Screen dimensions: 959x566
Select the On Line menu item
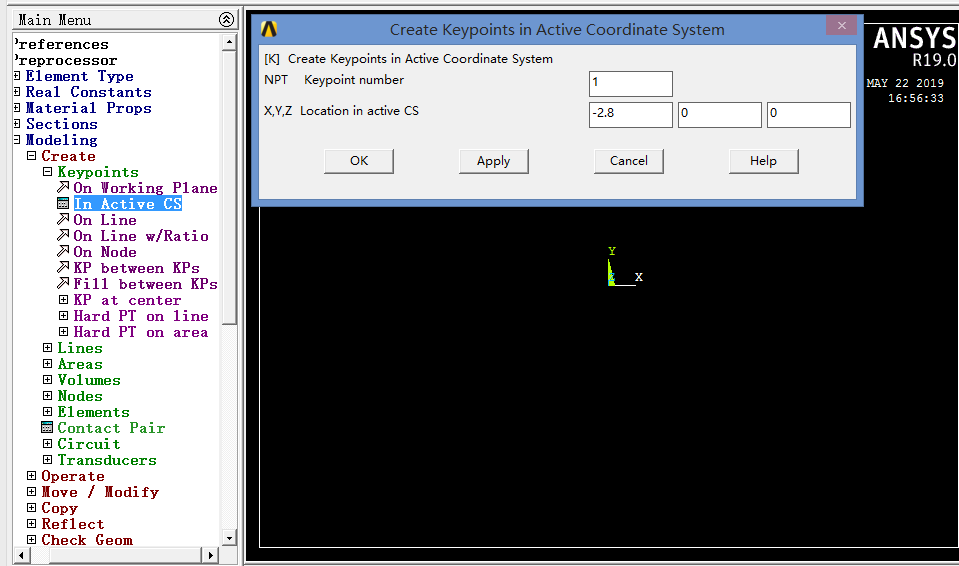click(105, 220)
